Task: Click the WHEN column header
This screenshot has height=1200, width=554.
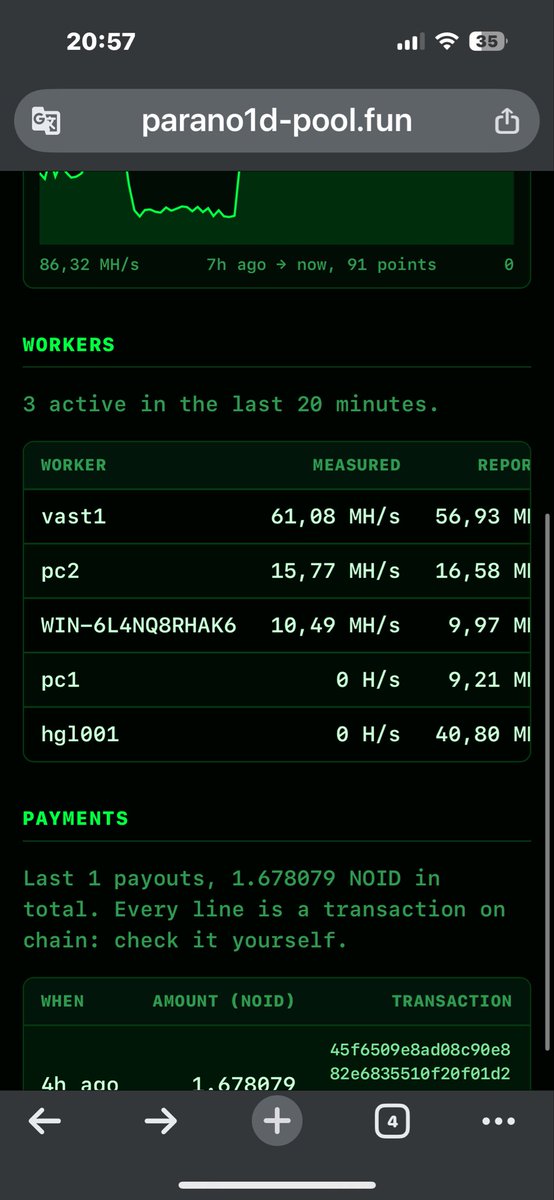Action: point(62,1001)
